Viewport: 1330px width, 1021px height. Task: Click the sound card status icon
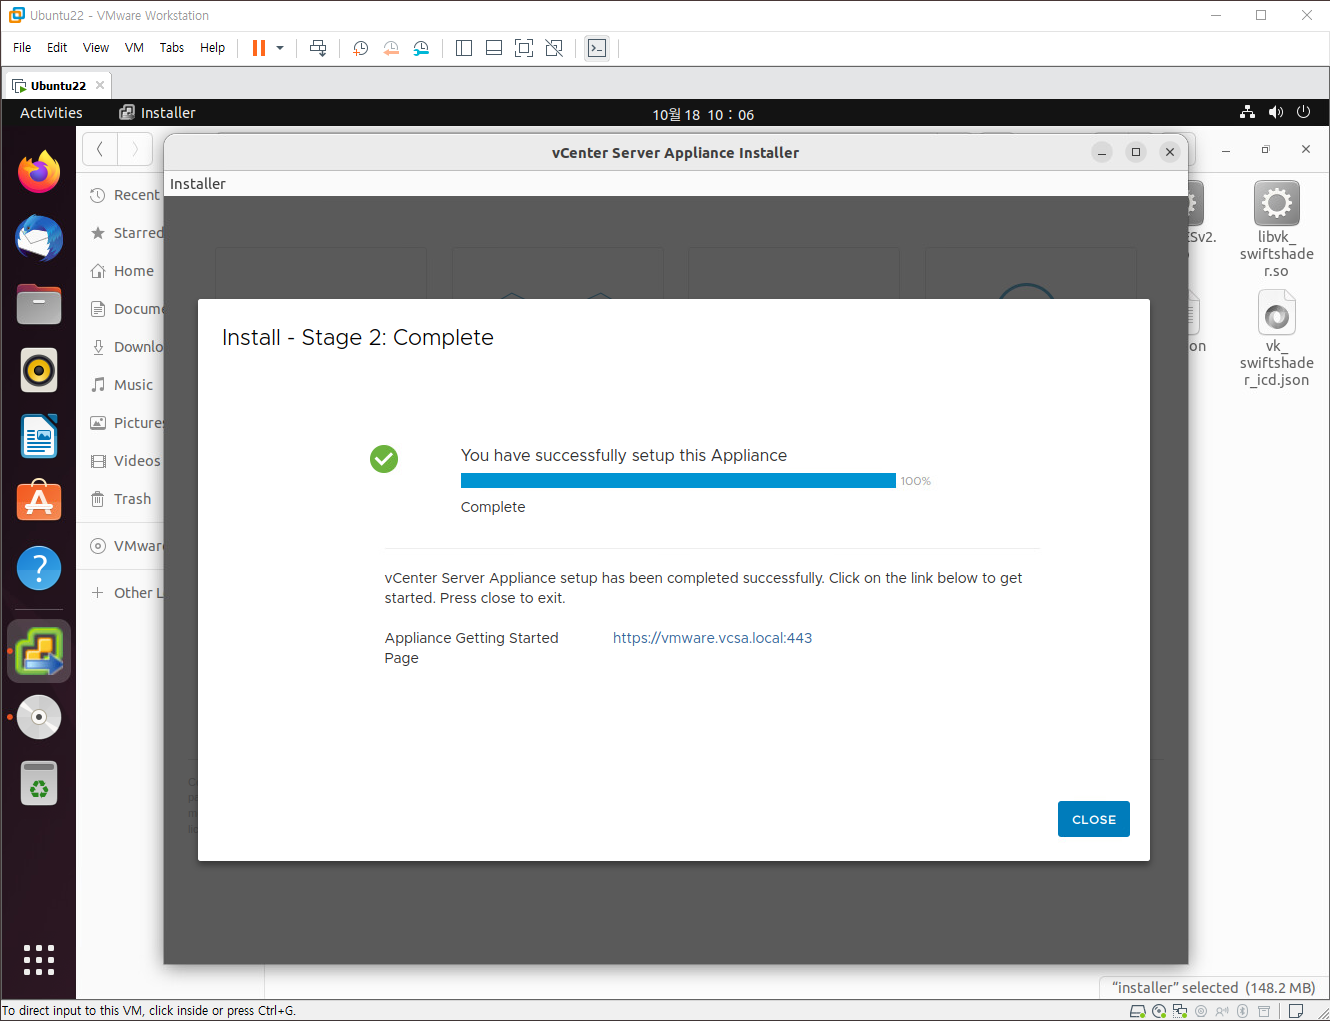[1222, 1011]
